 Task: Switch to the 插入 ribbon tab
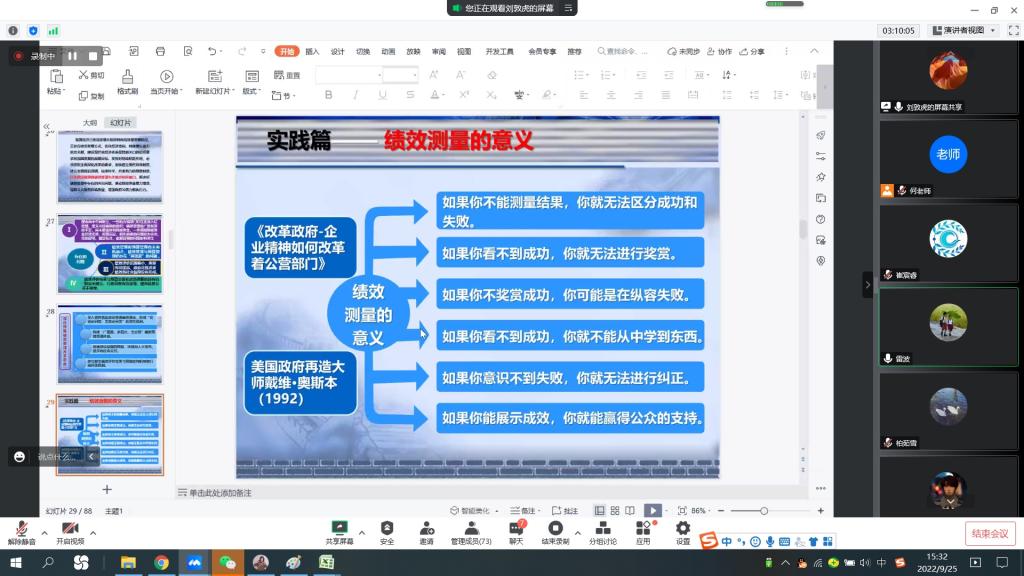tap(312, 51)
